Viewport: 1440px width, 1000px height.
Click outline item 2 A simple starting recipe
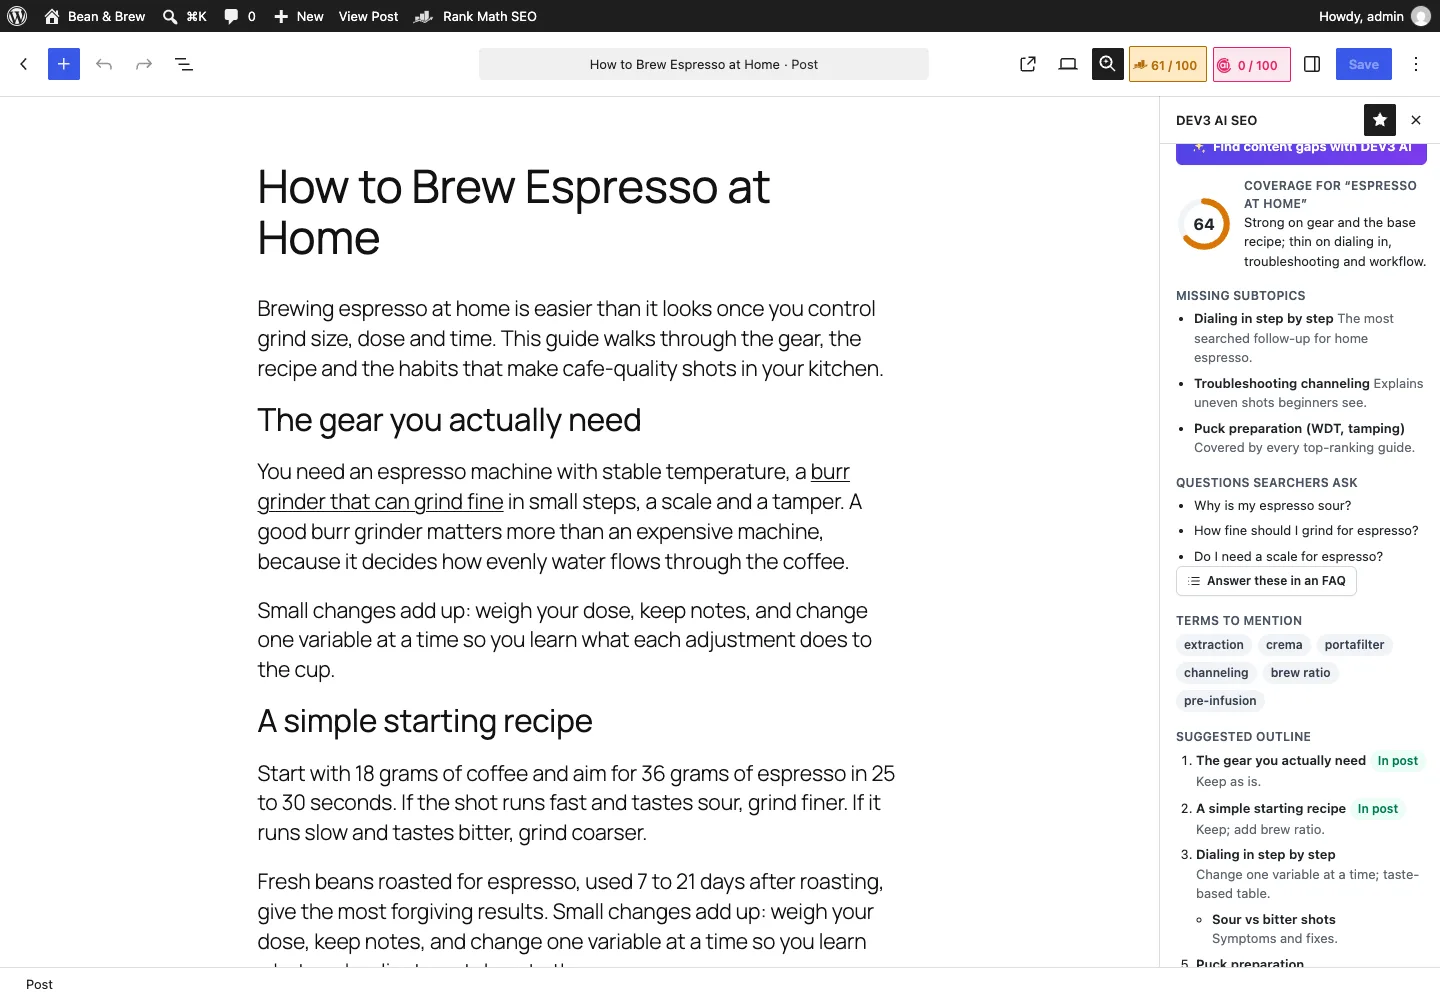coord(1271,809)
